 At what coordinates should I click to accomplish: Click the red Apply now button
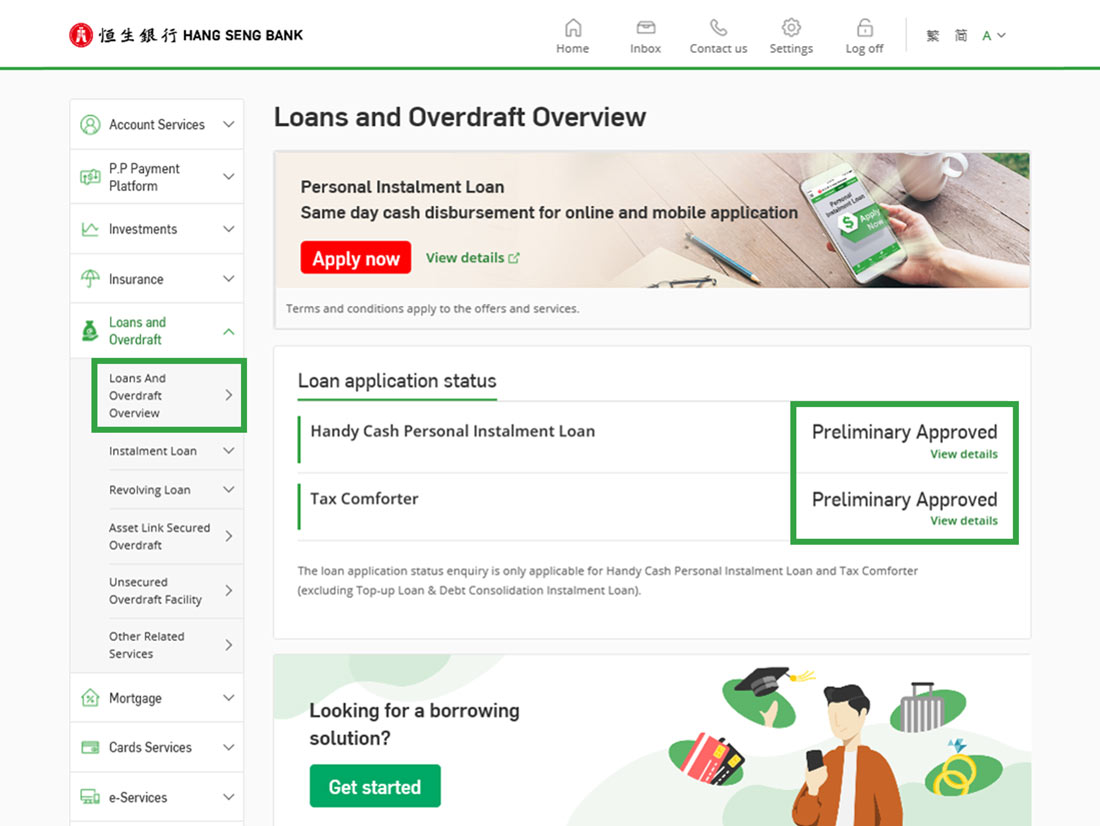[x=356, y=258]
